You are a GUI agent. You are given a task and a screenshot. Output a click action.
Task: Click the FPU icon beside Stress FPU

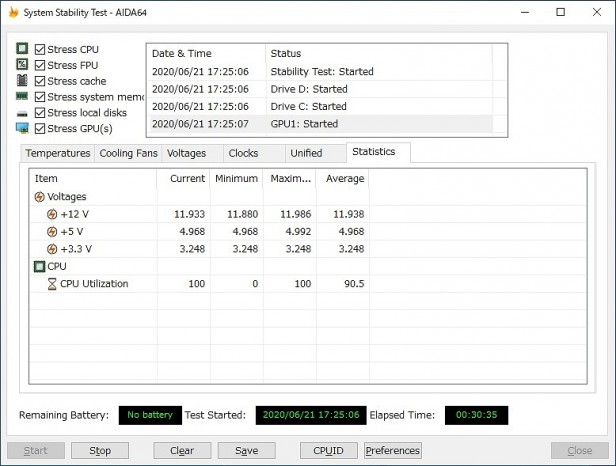click(x=22, y=65)
